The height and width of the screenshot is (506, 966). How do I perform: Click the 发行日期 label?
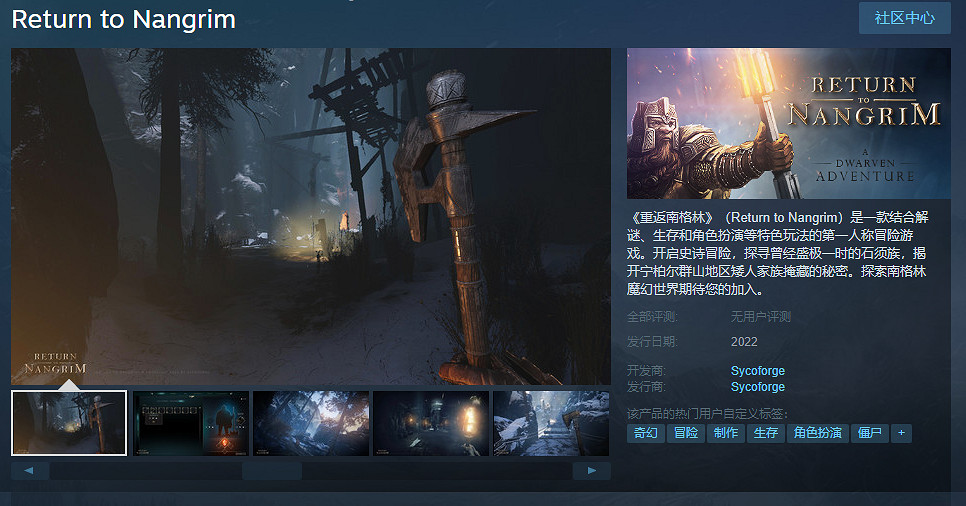tap(652, 342)
